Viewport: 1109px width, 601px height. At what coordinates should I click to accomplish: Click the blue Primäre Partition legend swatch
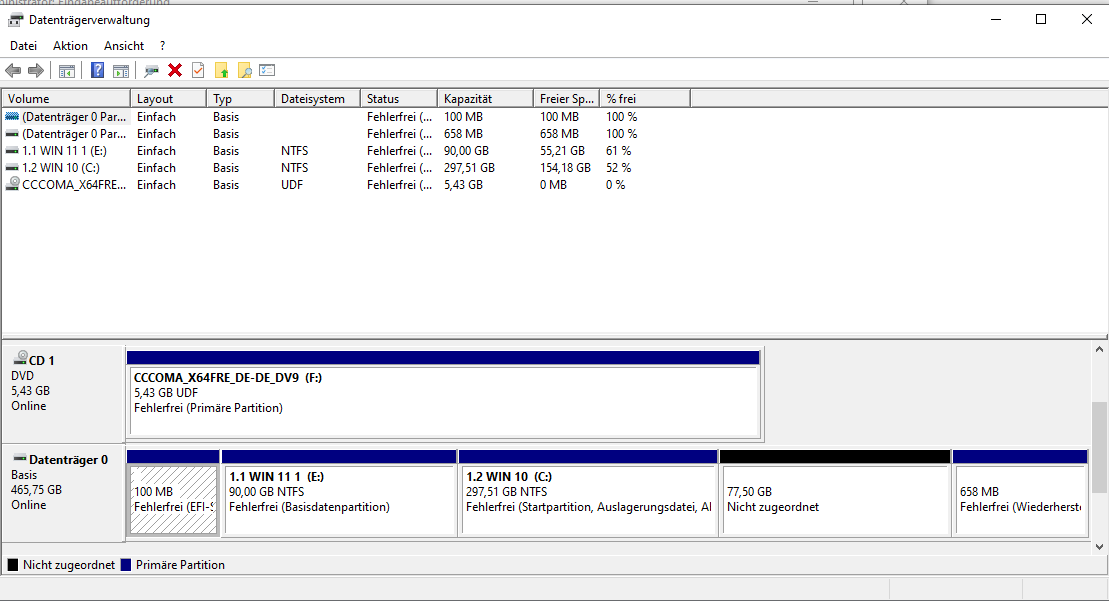(x=126, y=565)
